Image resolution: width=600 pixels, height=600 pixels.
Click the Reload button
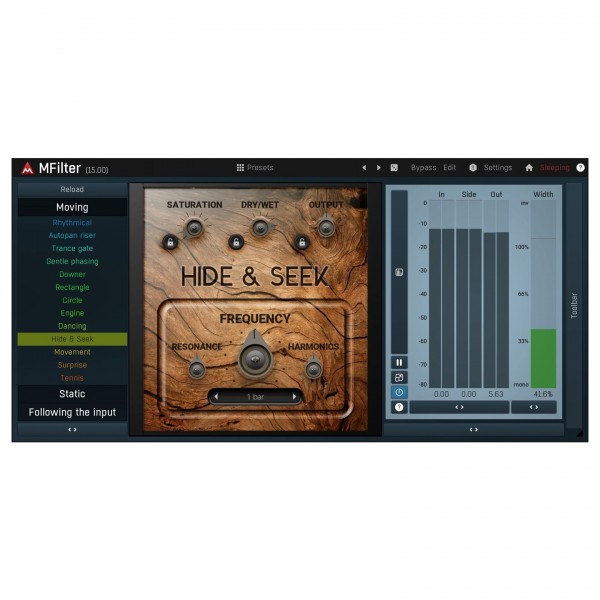[72, 189]
